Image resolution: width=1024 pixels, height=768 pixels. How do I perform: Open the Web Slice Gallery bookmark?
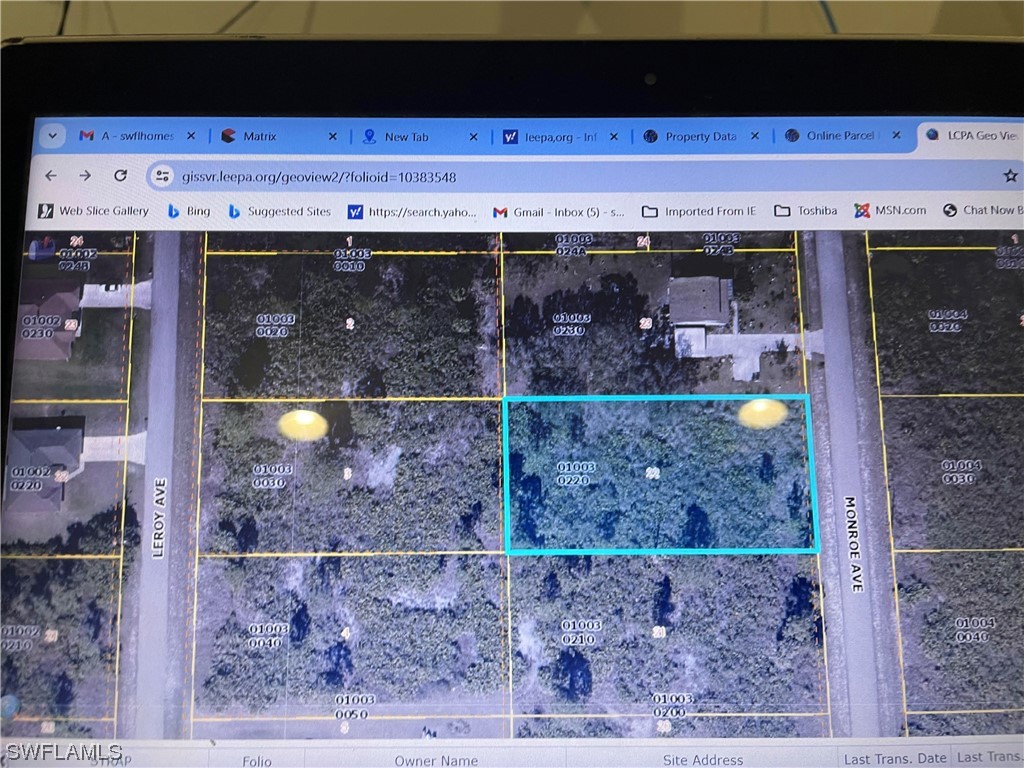95,211
